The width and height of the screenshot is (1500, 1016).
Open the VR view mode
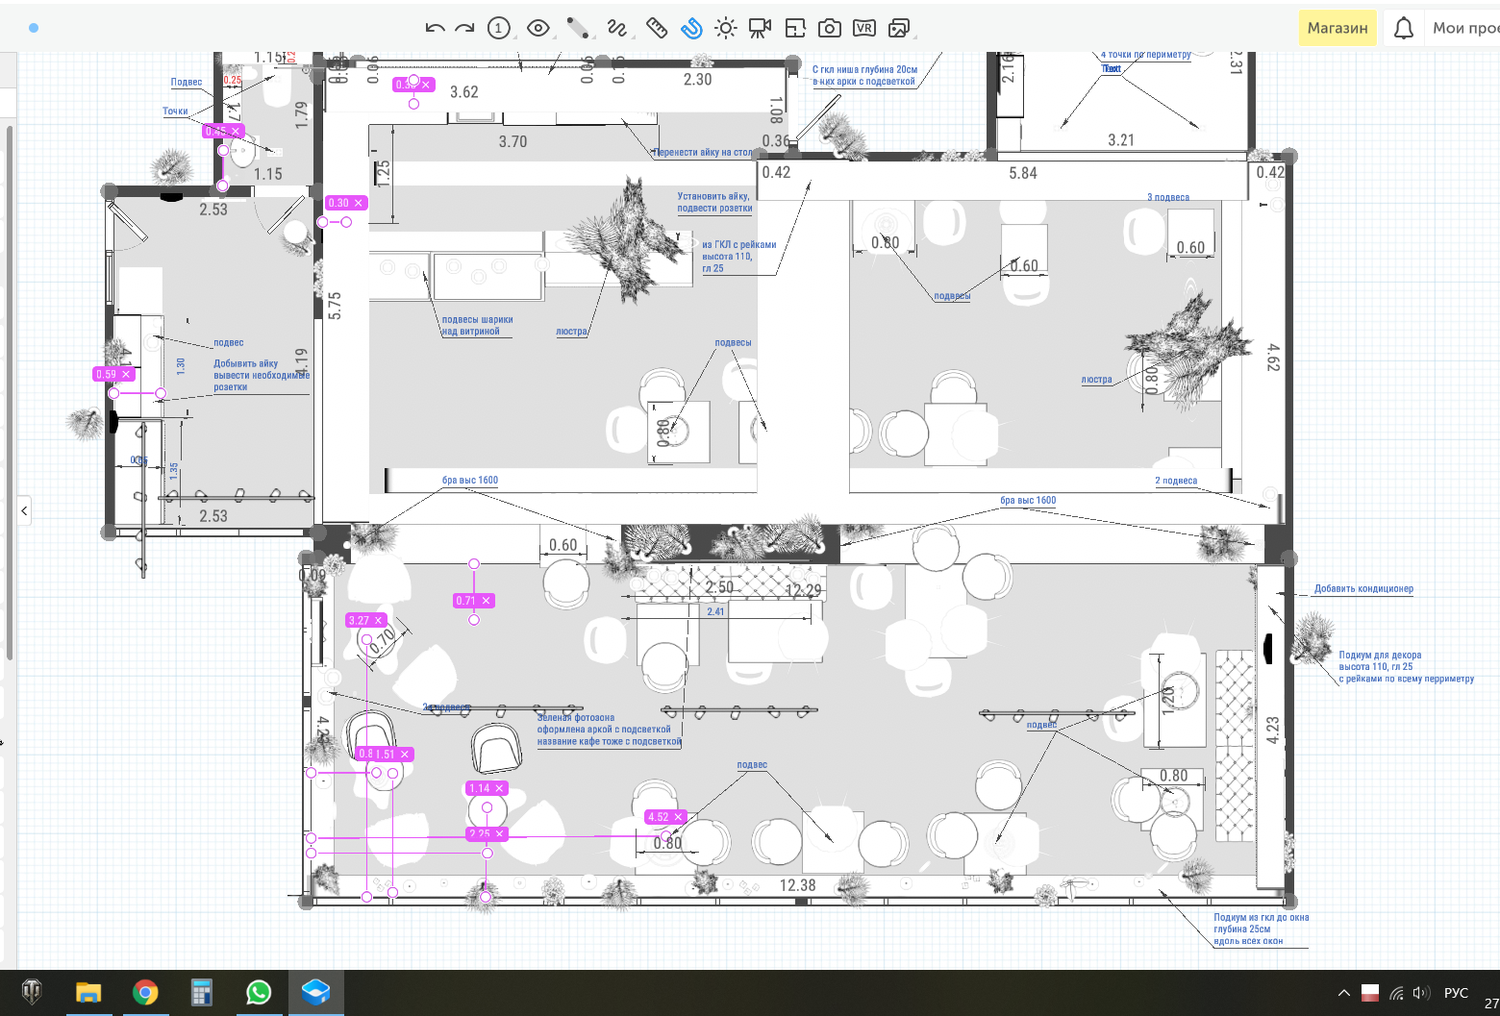click(864, 28)
